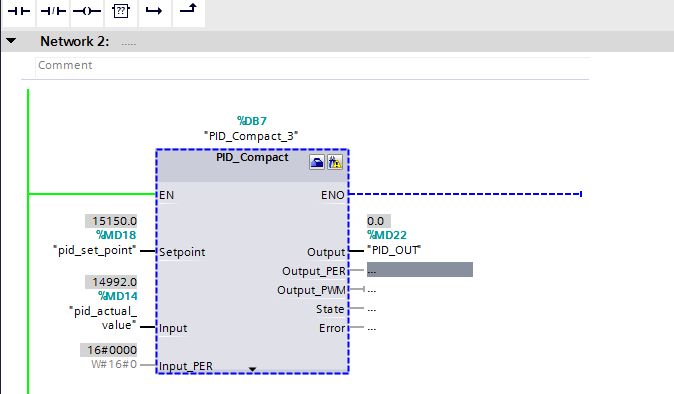Screen dimensions: 674x394
Task: Click the "pid_actual_value" input operand
Action: [103, 318]
